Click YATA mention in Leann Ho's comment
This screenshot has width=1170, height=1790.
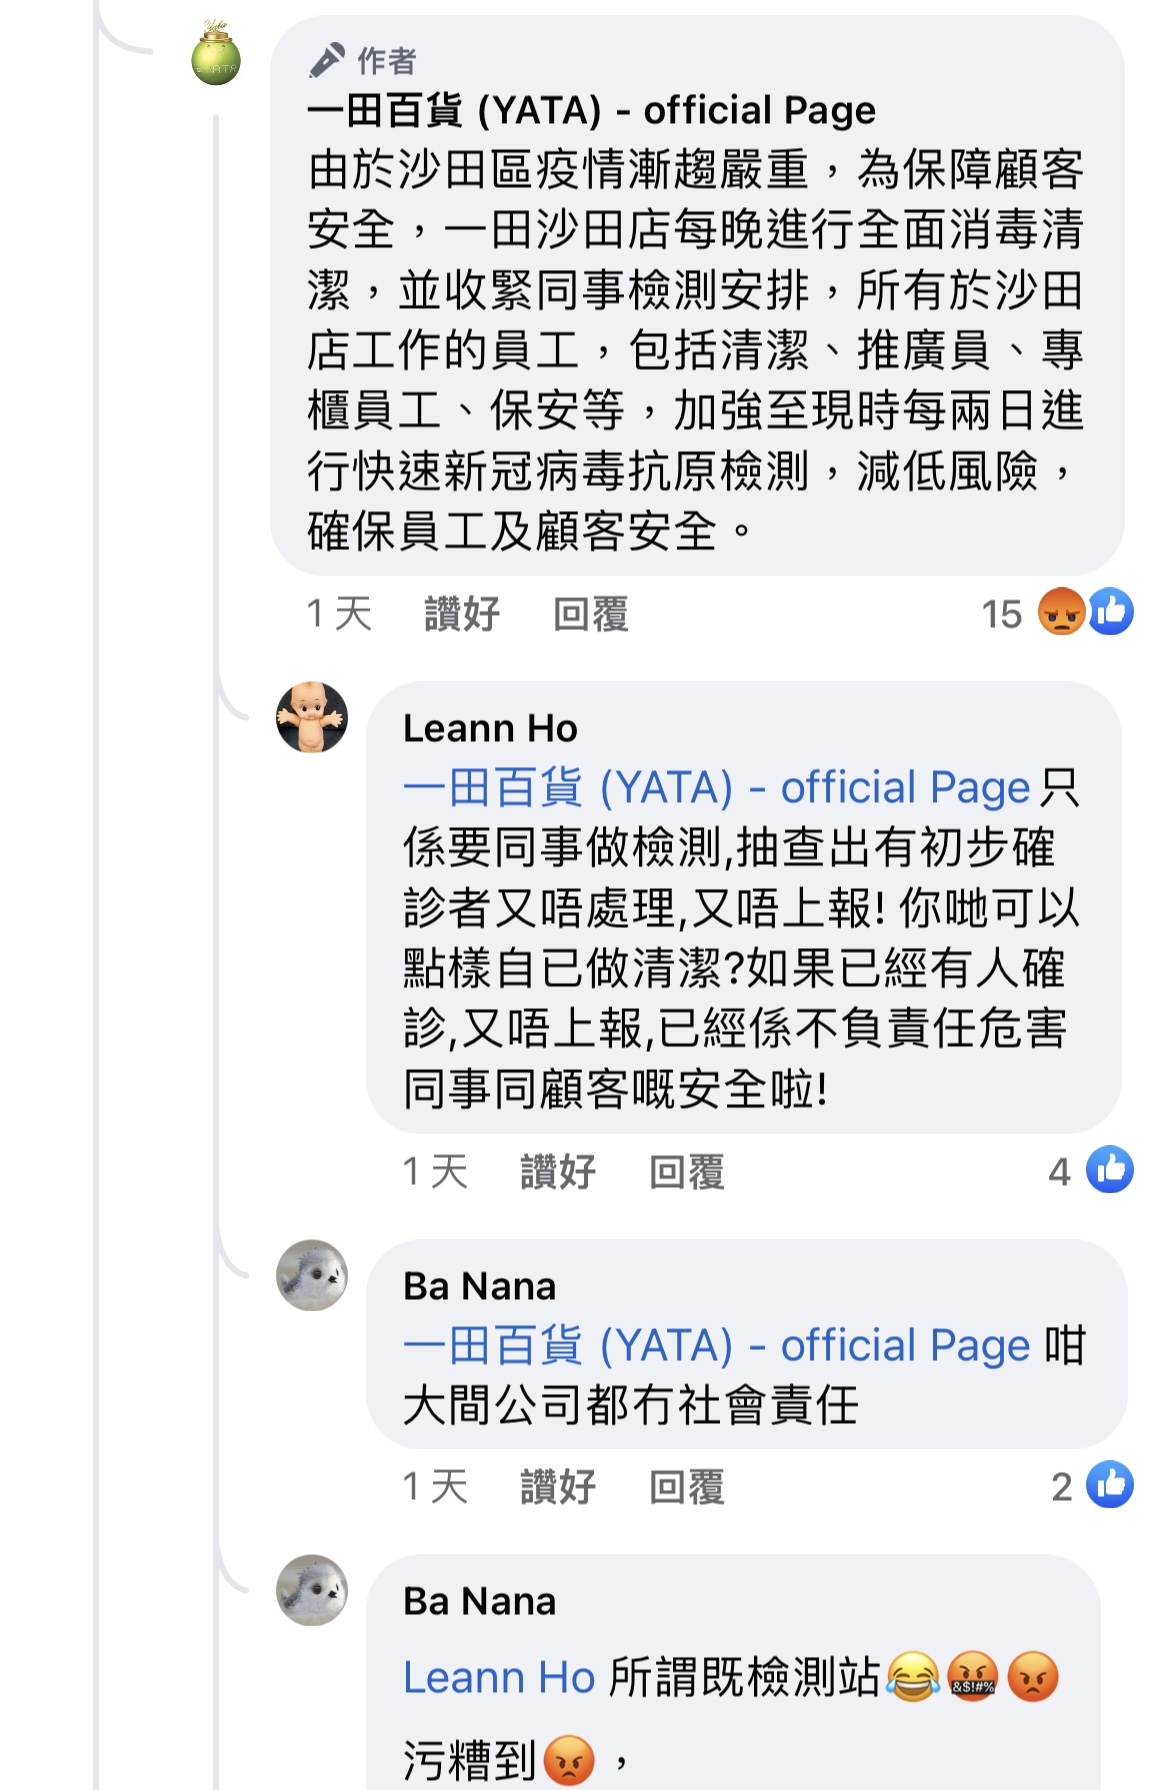(x=716, y=788)
